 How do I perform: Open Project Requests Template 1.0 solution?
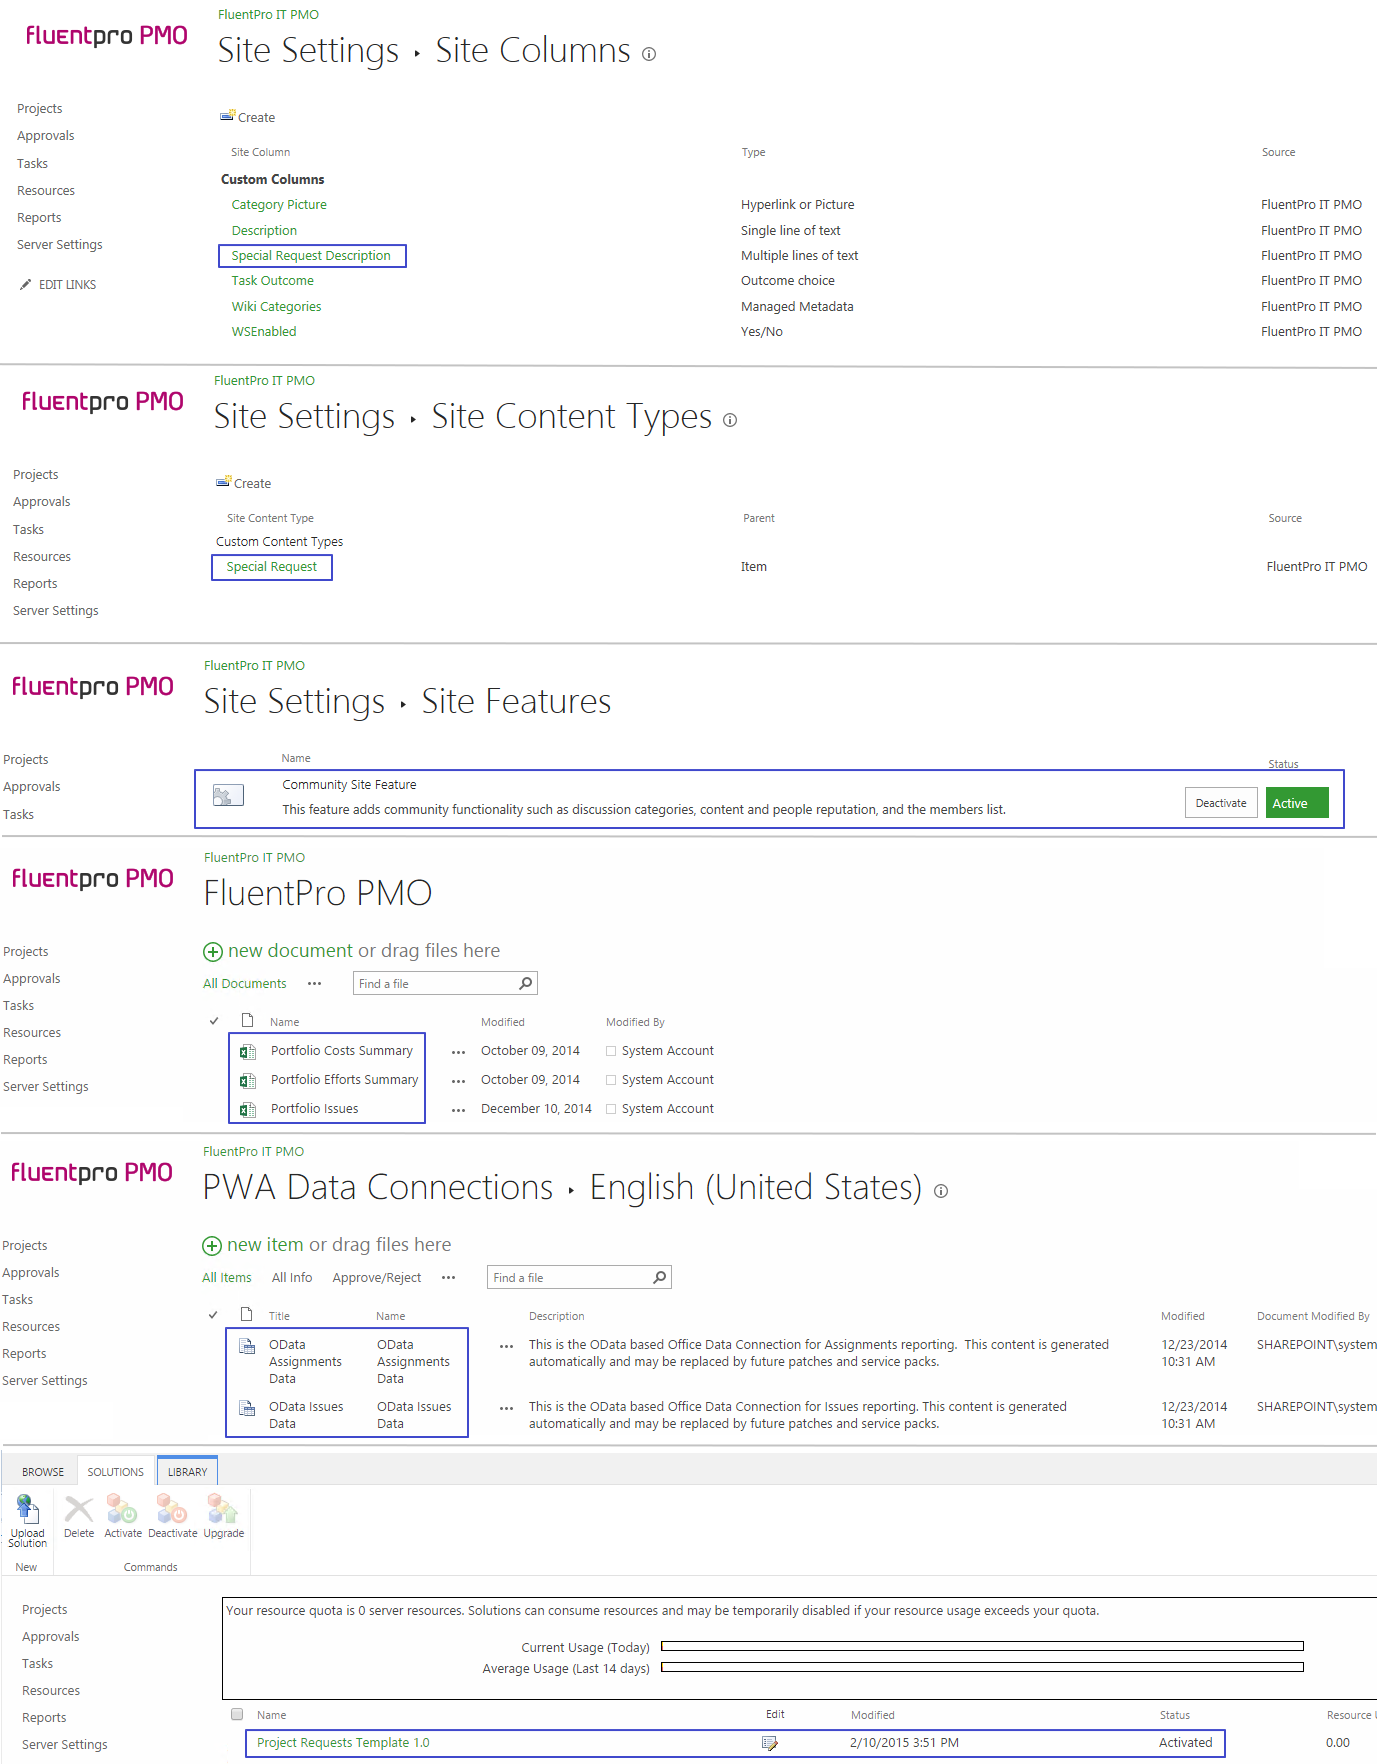343,1743
